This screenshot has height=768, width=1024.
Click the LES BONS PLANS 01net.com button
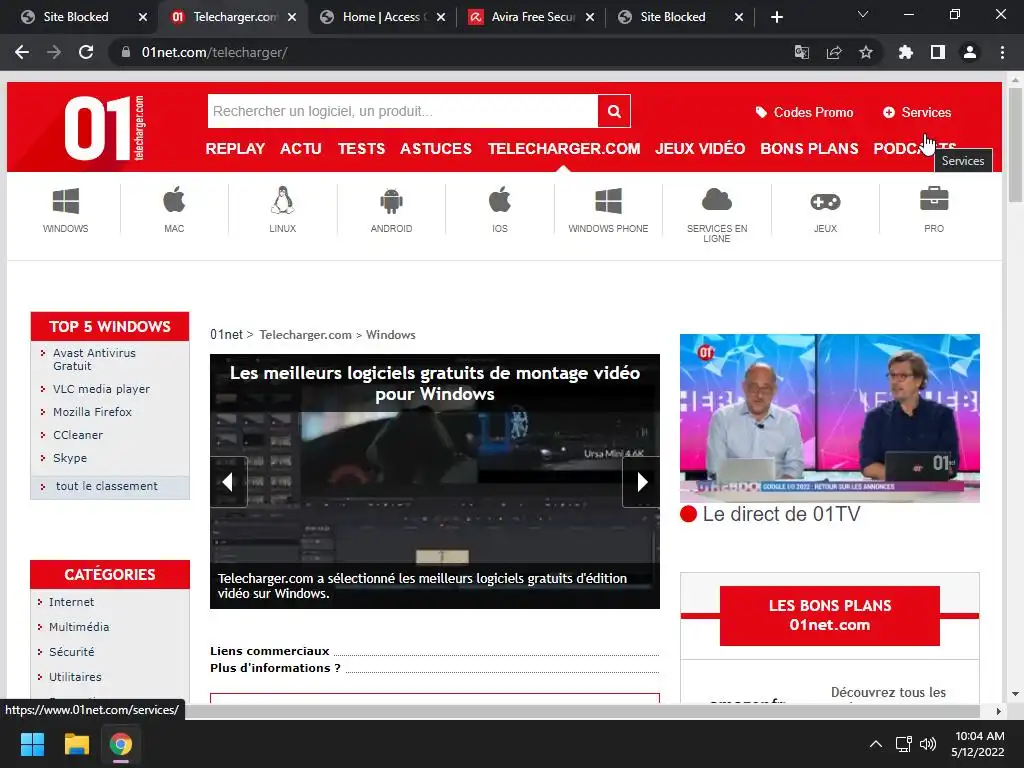(829, 615)
